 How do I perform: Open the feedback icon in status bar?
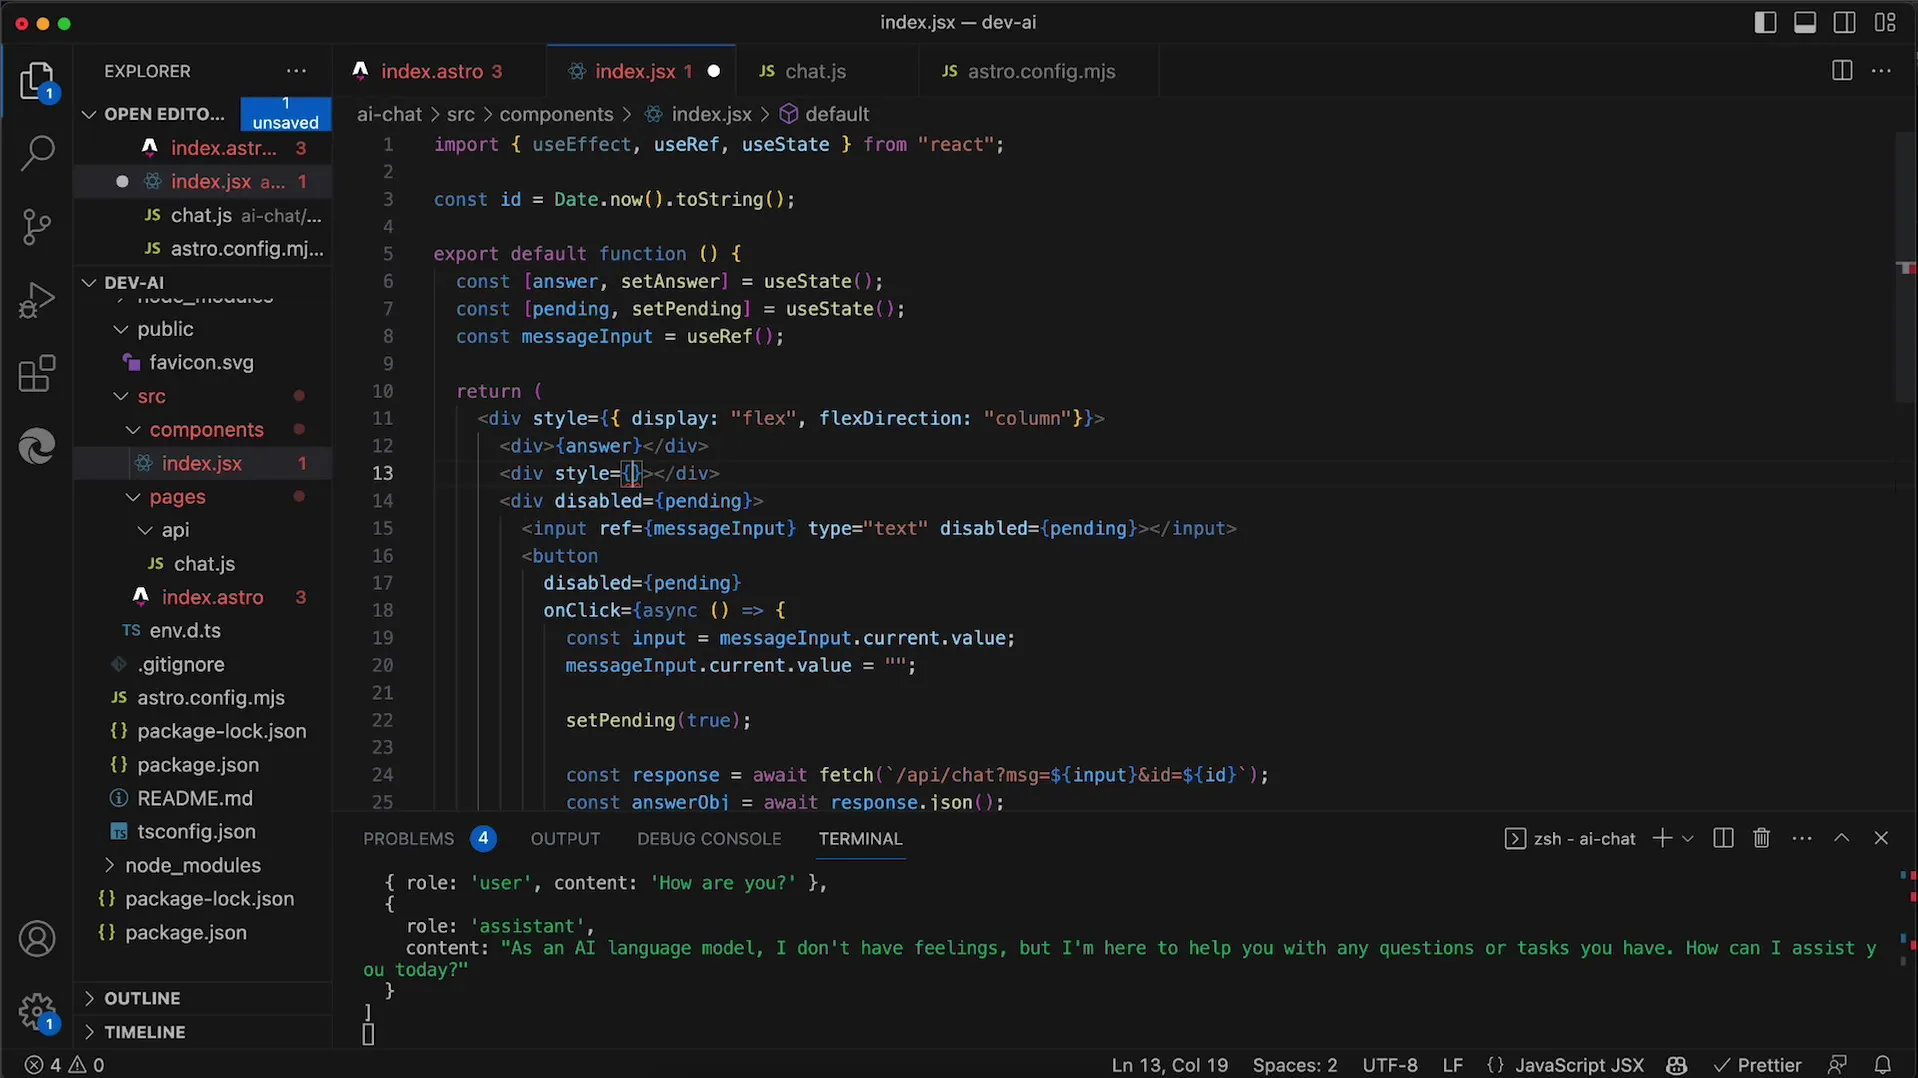tap(1837, 1065)
